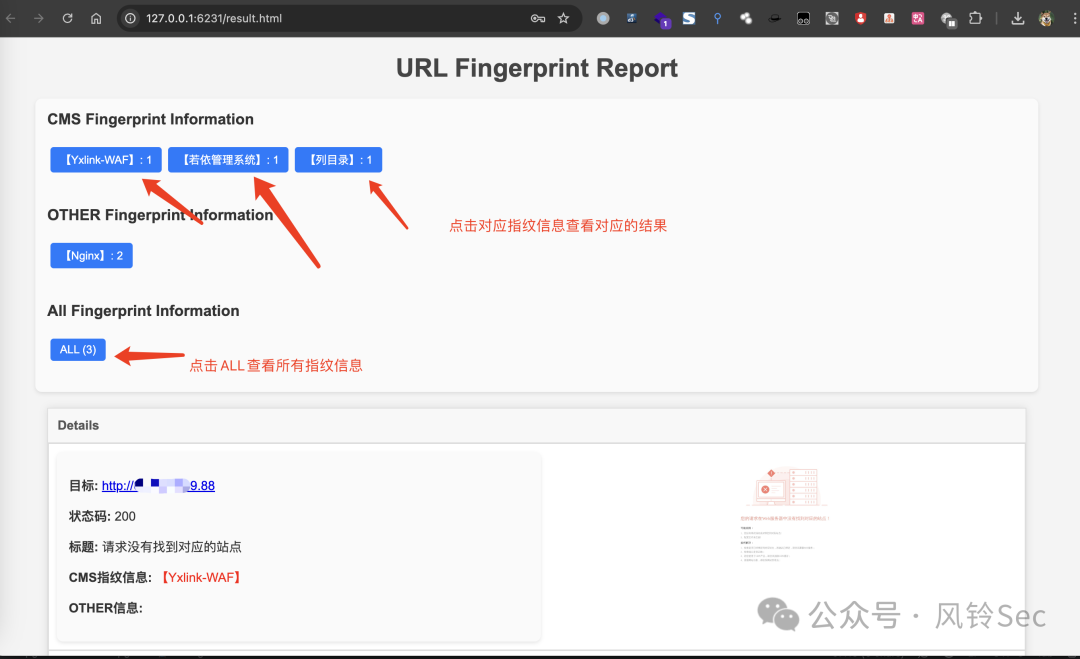
Task: Open the downloads icon in toolbar
Action: click(1018, 18)
